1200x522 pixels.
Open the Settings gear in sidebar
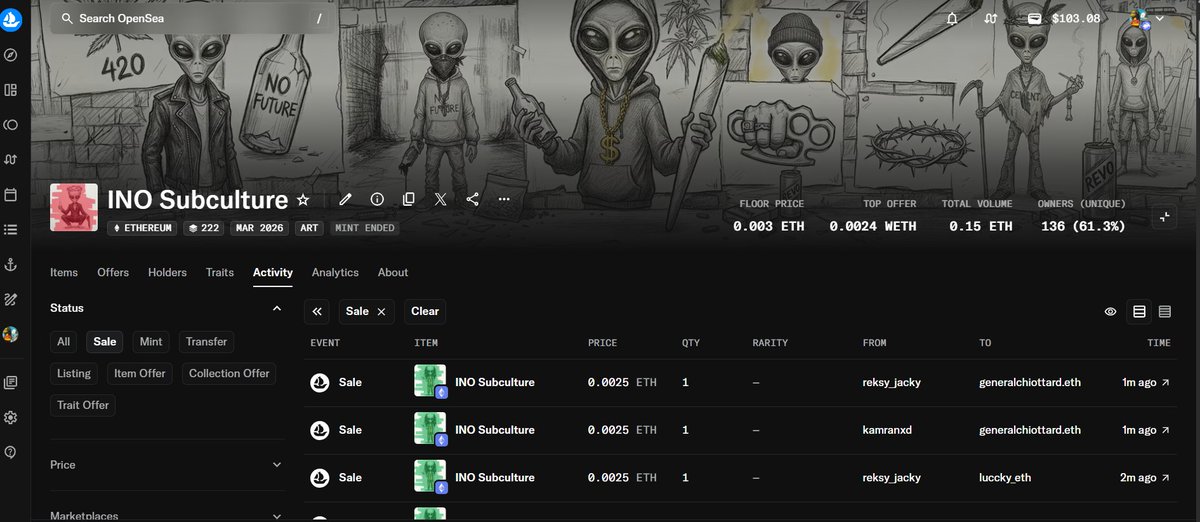click(x=10, y=417)
